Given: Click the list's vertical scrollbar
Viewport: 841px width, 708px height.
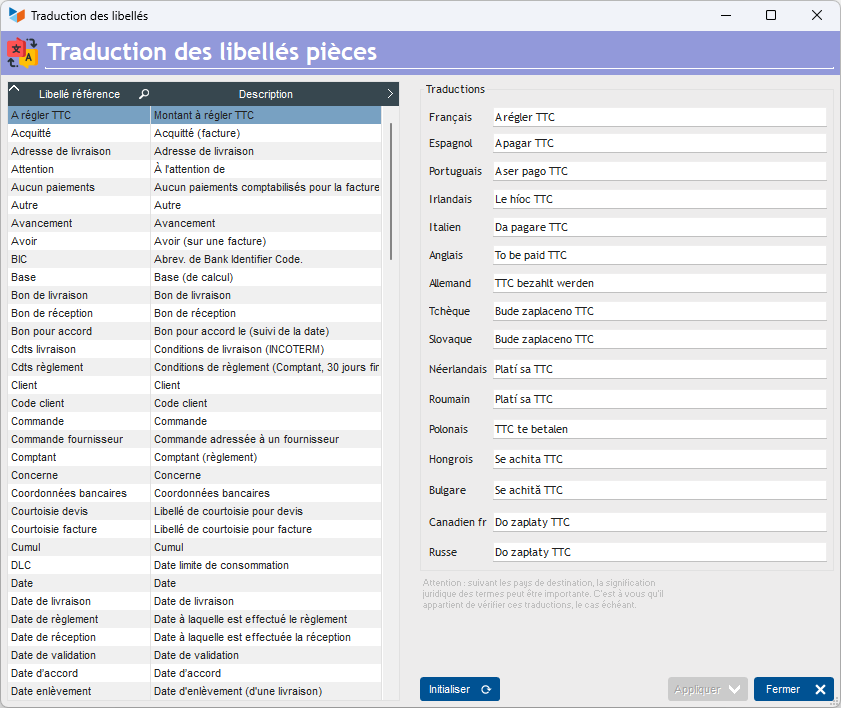Looking at the screenshot, I should pos(390,190).
